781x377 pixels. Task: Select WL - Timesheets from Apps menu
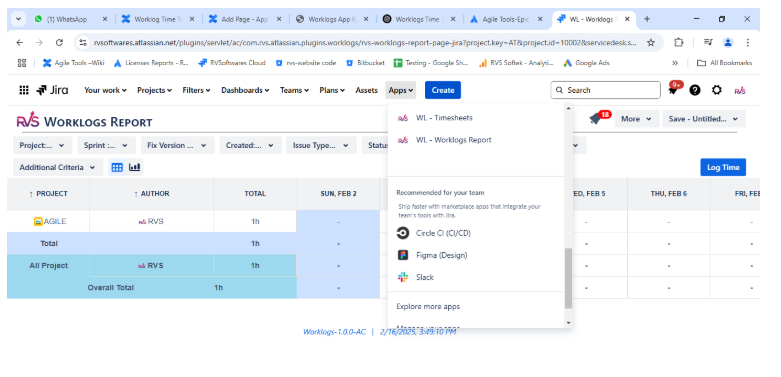tap(476, 118)
